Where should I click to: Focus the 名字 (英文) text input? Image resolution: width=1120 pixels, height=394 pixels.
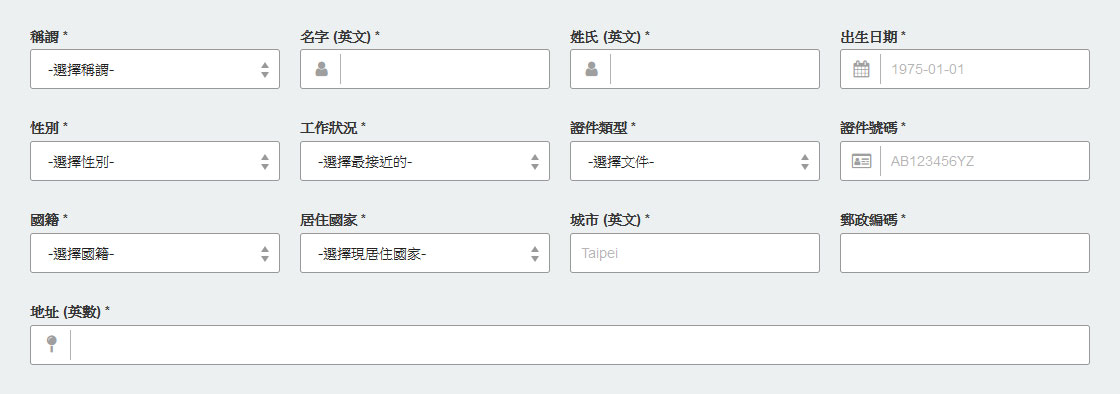[x=445, y=69]
